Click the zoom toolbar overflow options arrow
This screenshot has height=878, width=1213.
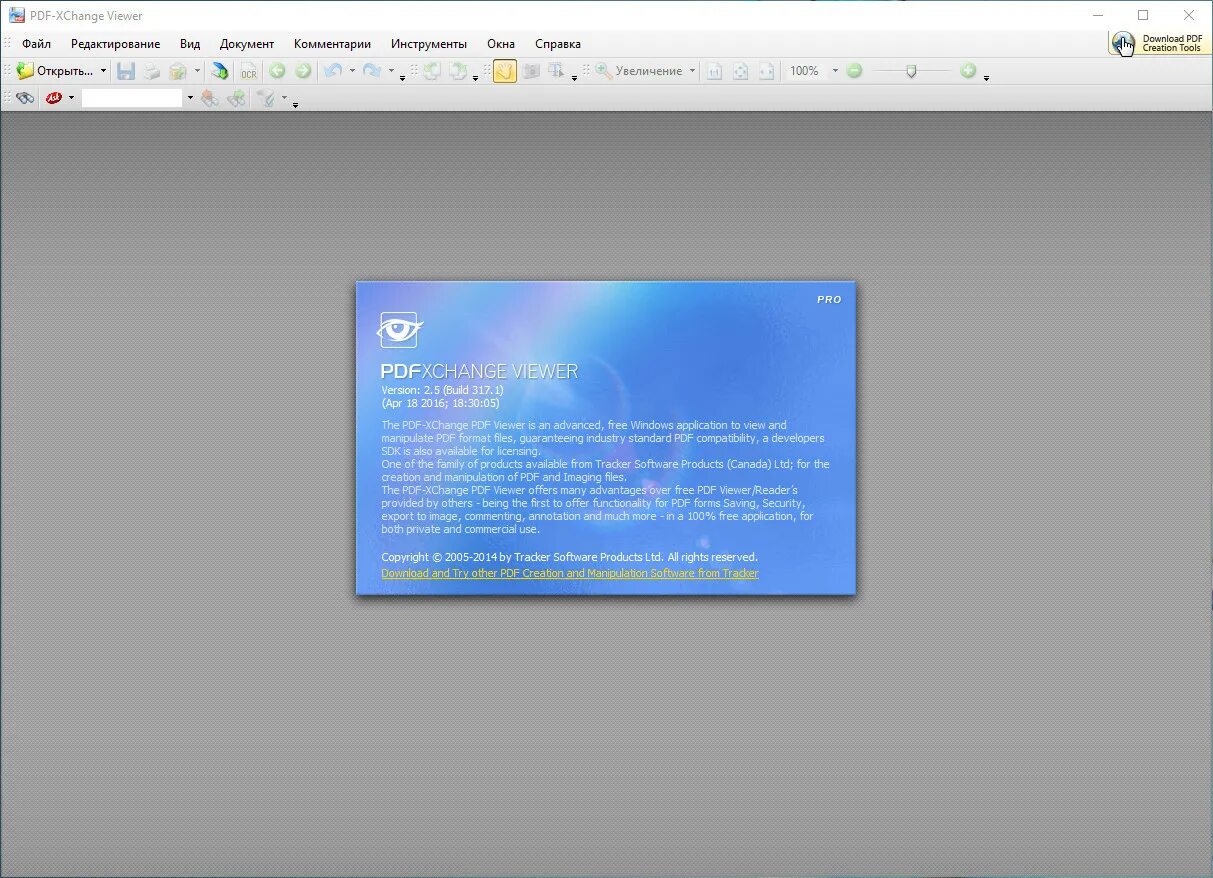[986, 77]
